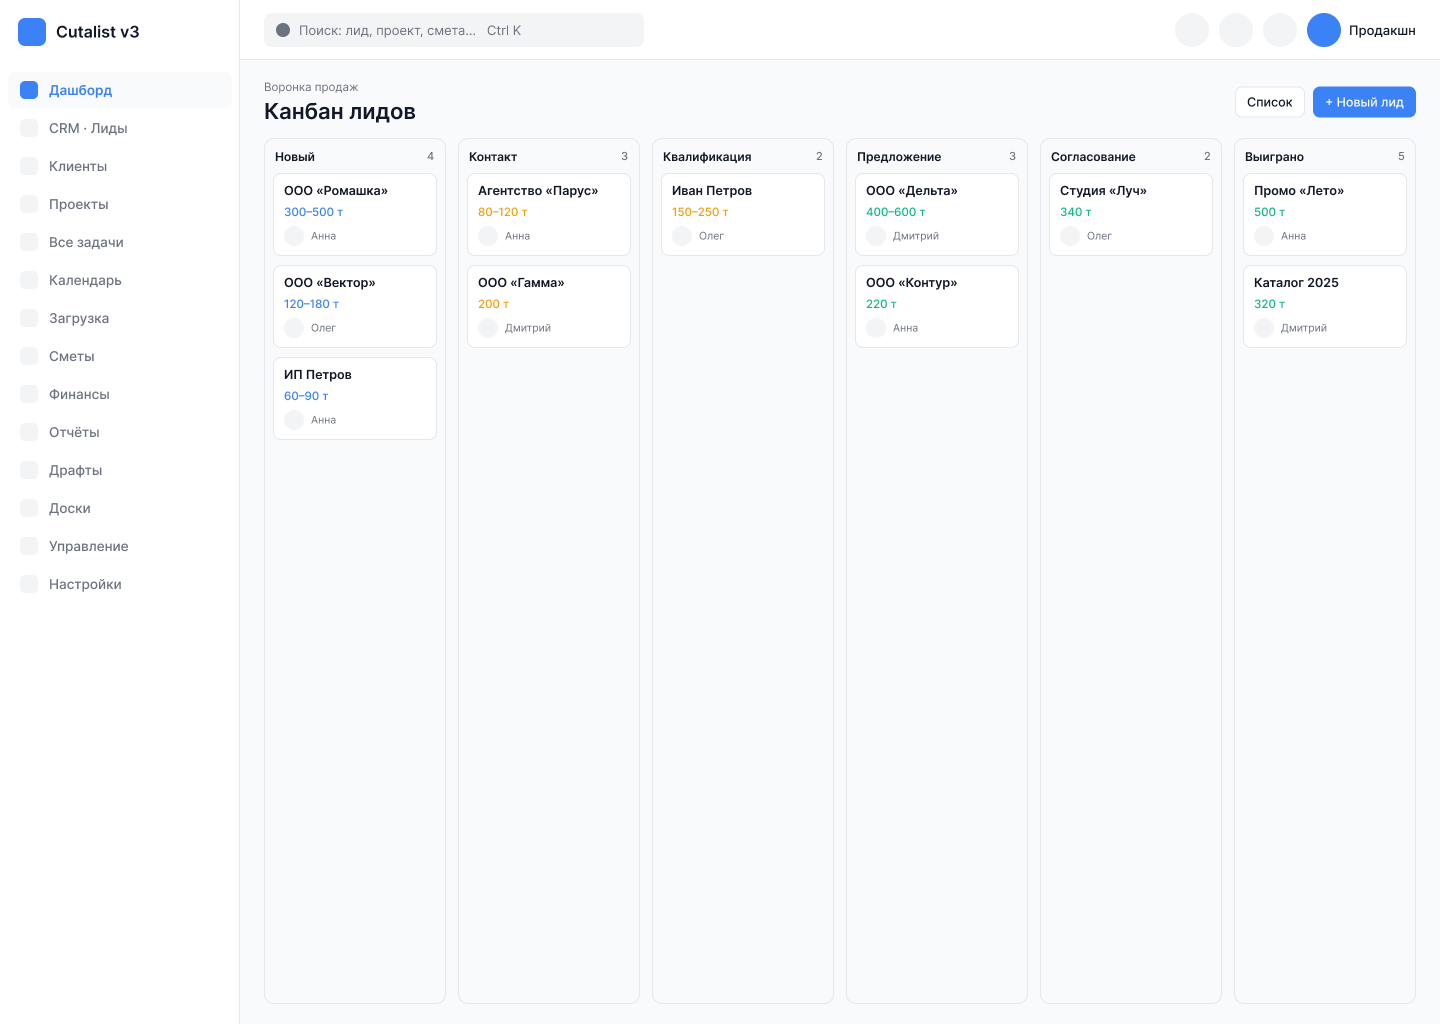Click the search icon in search bar
Screen dimensions: 1440x1024
click(283, 30)
